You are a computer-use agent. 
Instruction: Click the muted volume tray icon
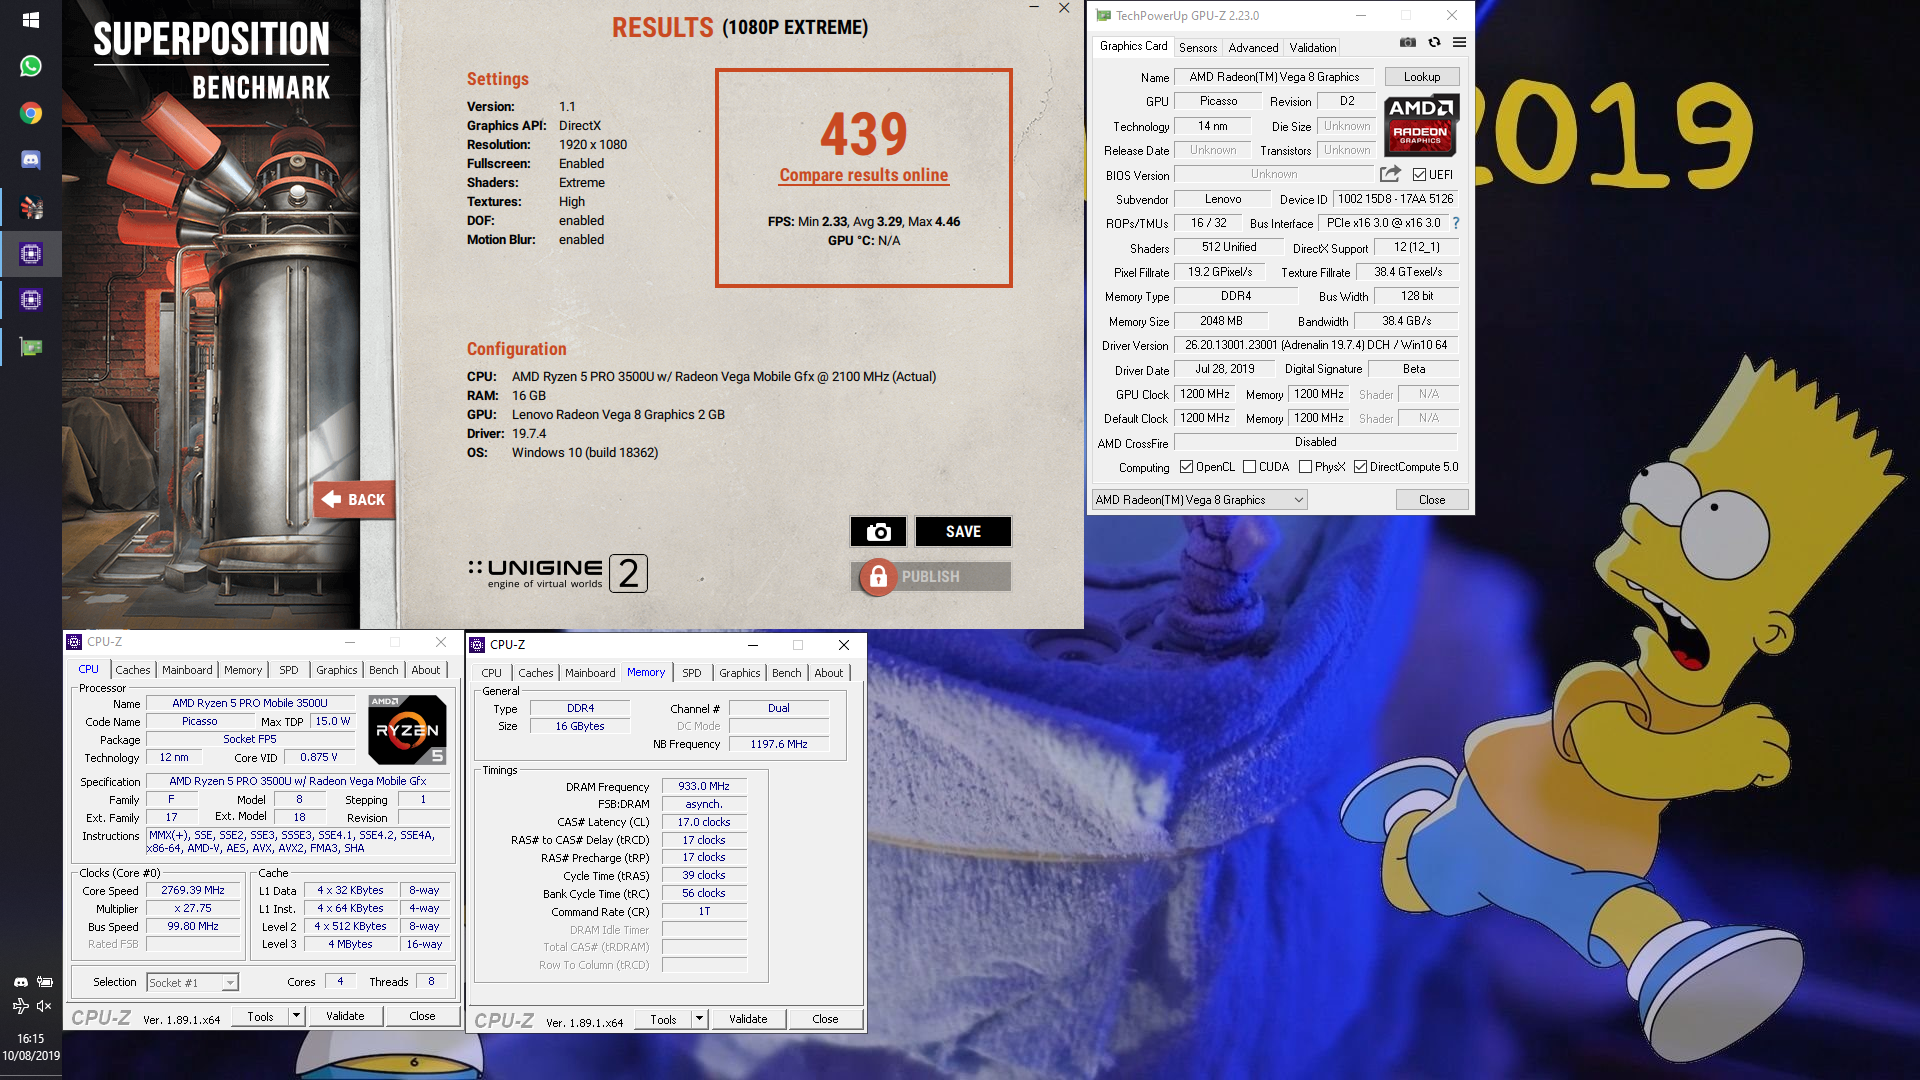44,1006
